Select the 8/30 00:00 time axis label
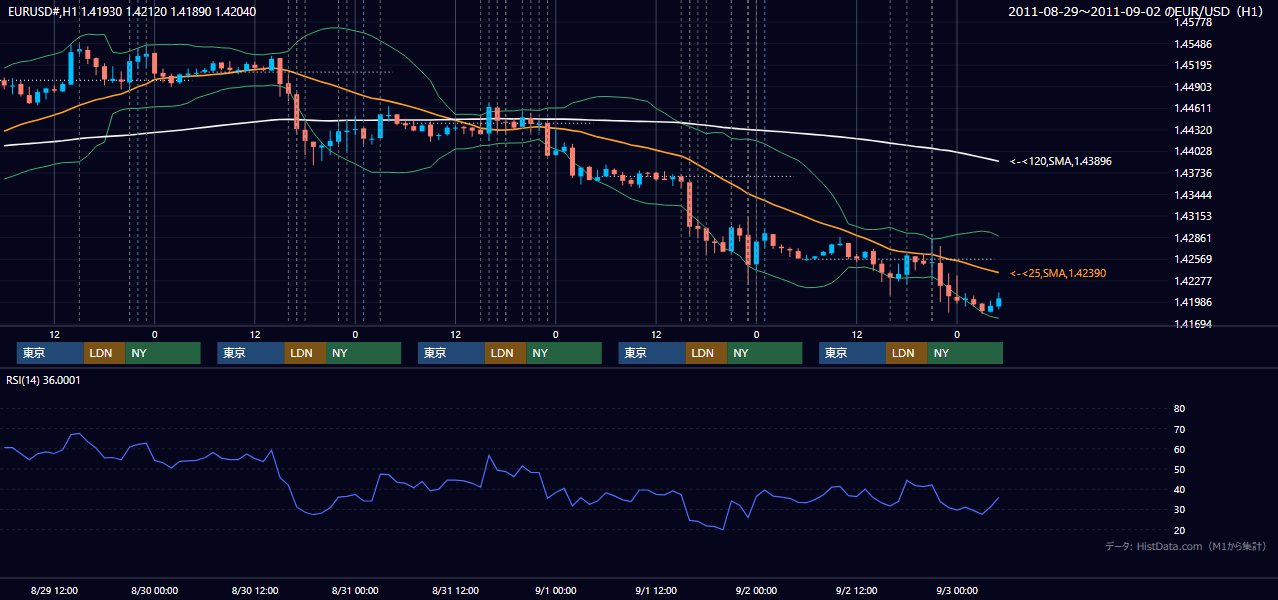This screenshot has height=600, width=1278. [154, 591]
